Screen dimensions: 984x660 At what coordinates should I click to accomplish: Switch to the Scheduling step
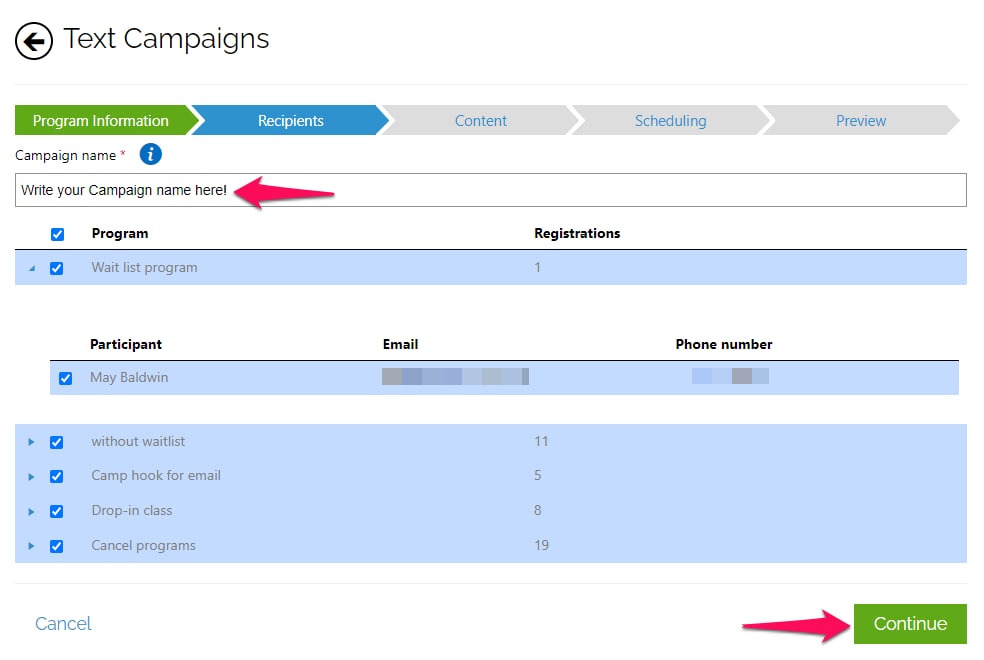tap(670, 121)
